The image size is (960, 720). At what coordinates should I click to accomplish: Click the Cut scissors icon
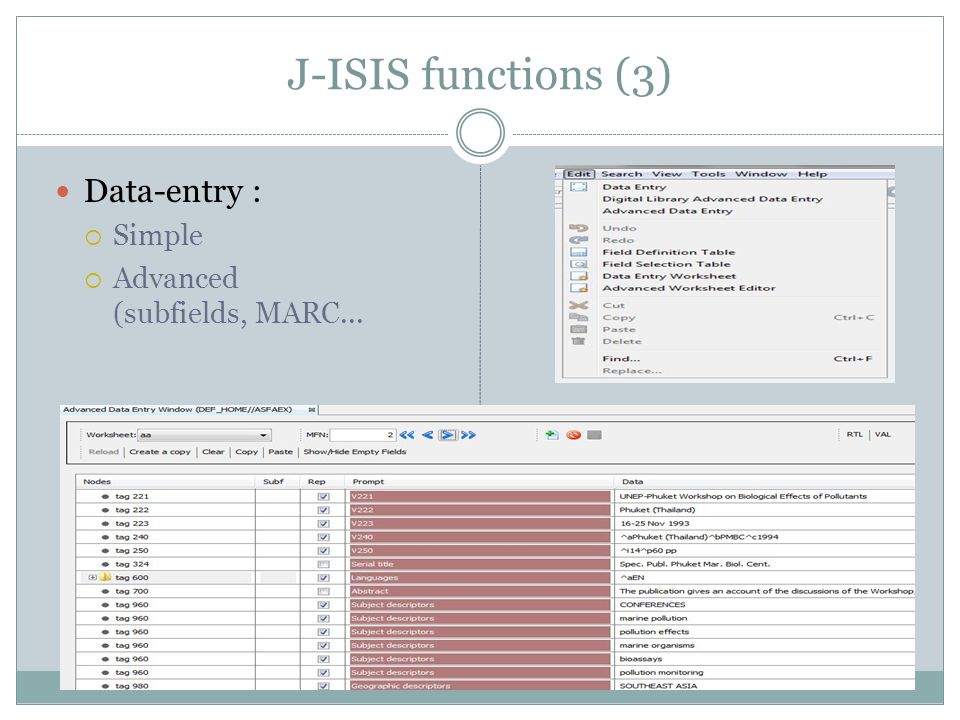[579, 305]
